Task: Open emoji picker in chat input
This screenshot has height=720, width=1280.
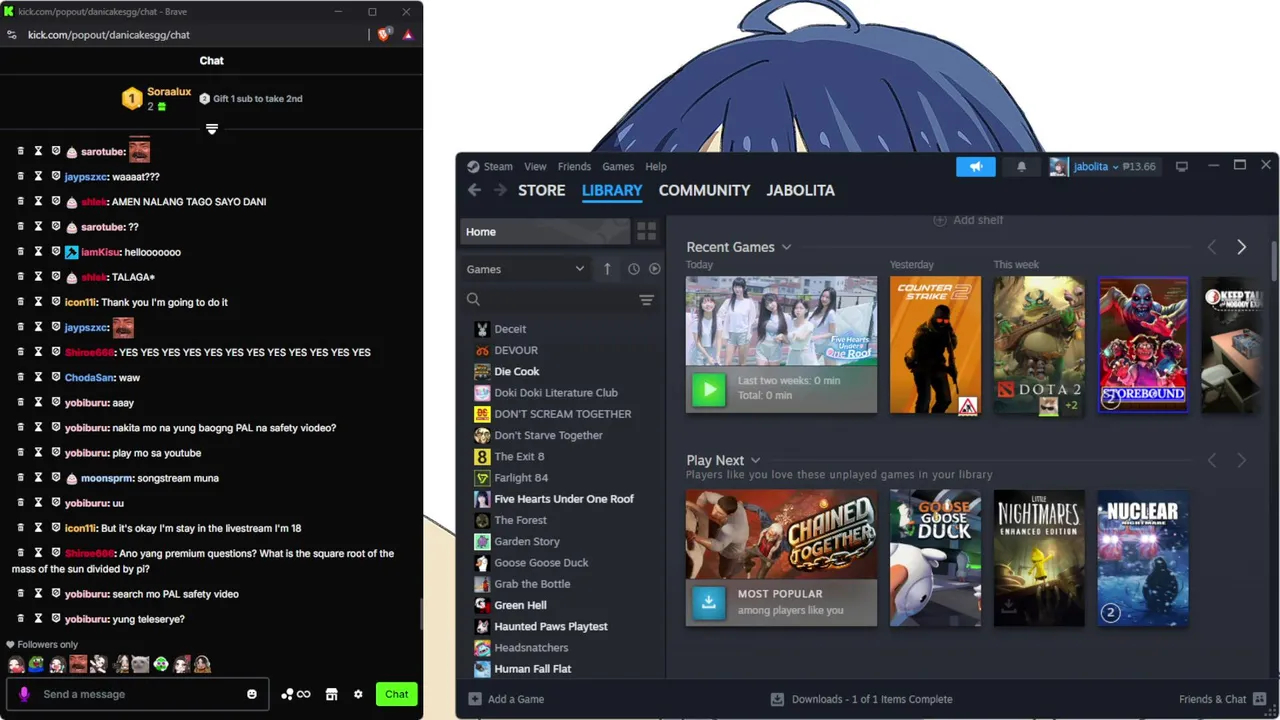Action: point(252,694)
